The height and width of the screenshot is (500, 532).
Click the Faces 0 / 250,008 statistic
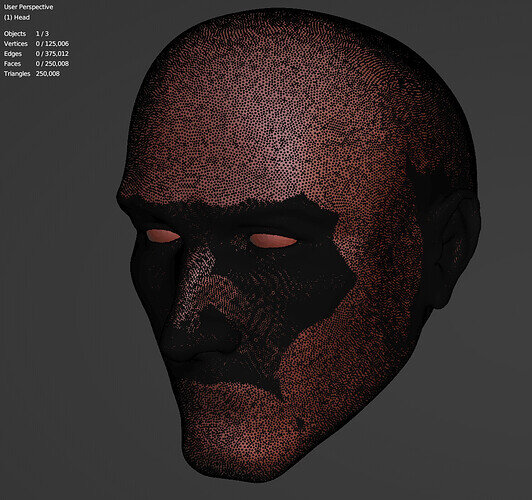coord(36,63)
